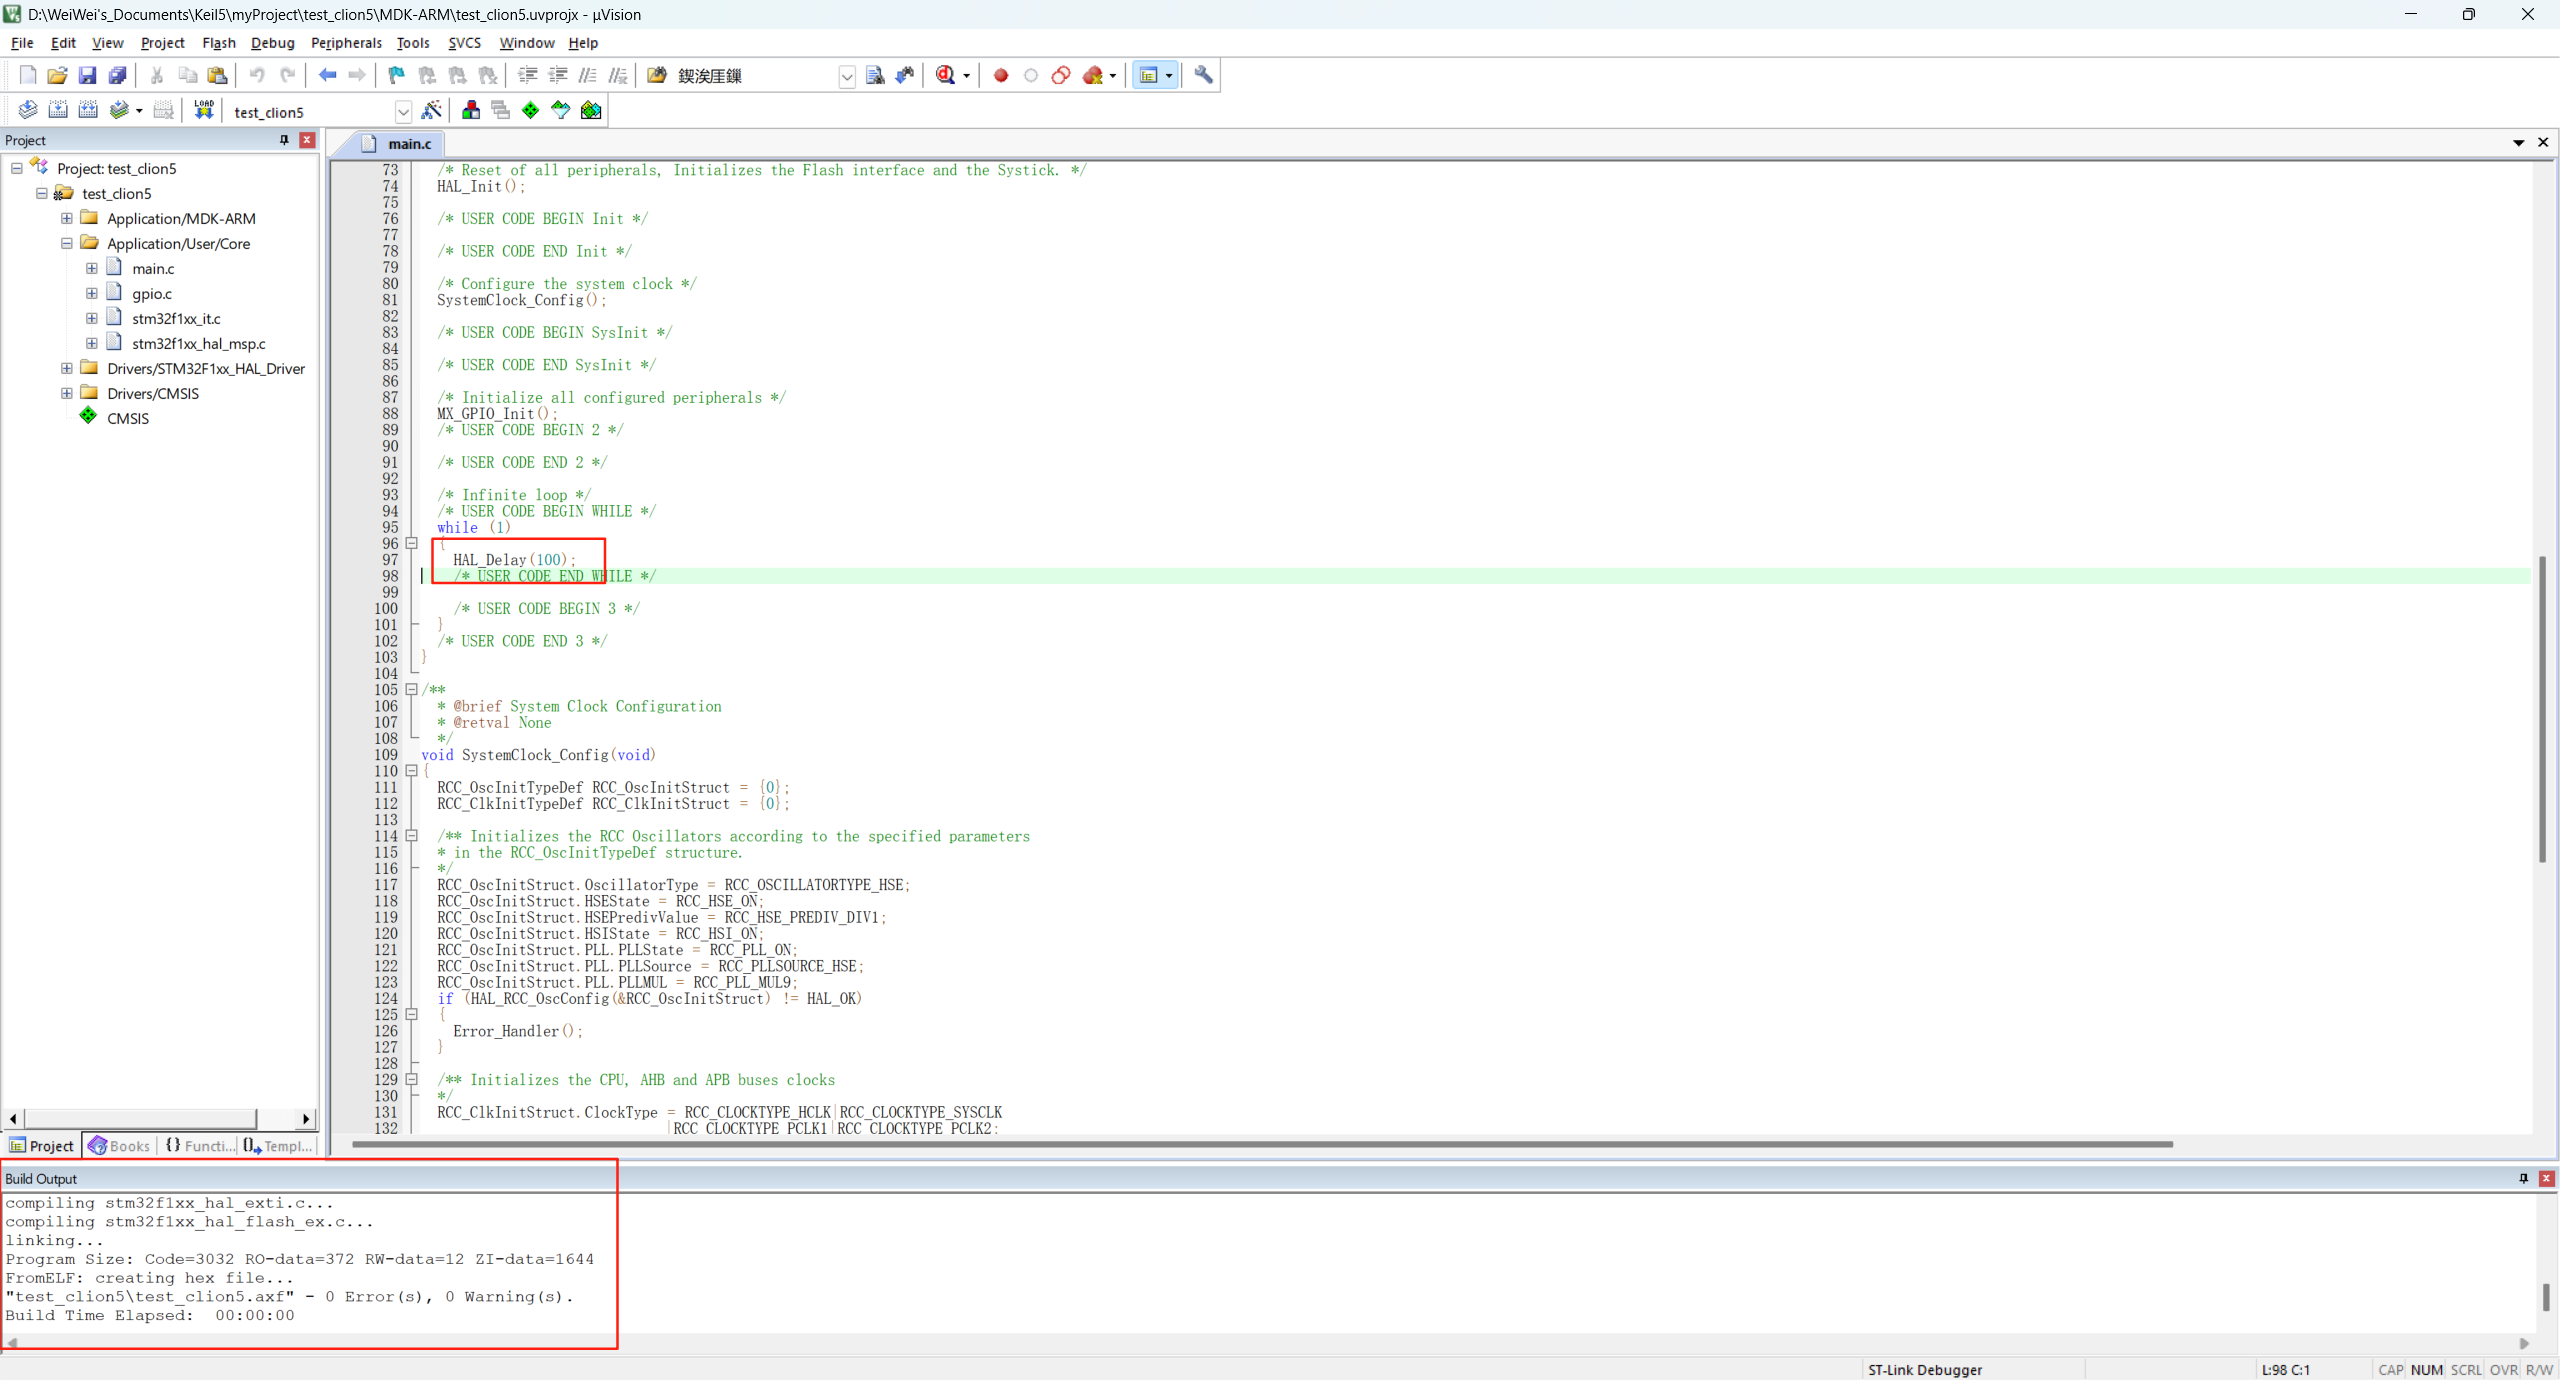2560x1380 pixels.
Task: Download code to target flash with LOAD
Action: 202,110
